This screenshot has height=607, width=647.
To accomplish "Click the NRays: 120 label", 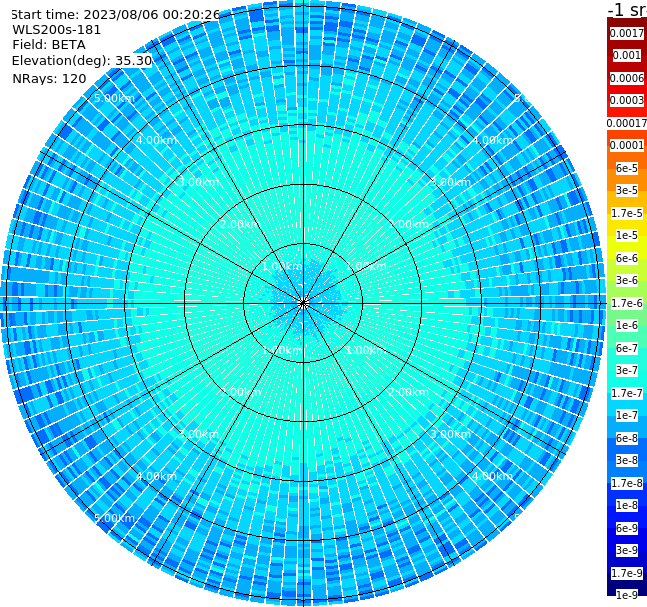I will coord(49,78).
